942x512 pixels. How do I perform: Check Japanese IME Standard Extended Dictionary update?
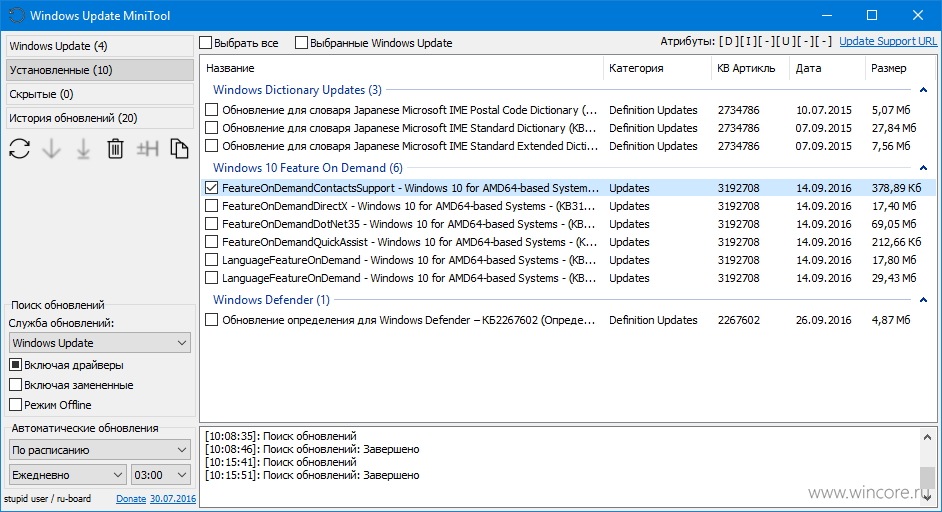pos(211,146)
